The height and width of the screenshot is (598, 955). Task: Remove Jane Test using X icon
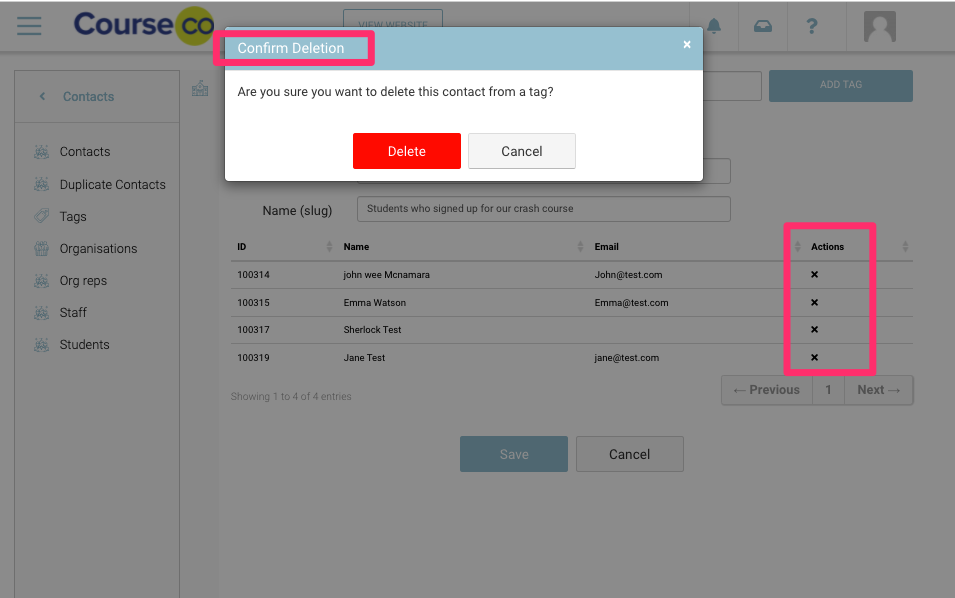pos(814,358)
